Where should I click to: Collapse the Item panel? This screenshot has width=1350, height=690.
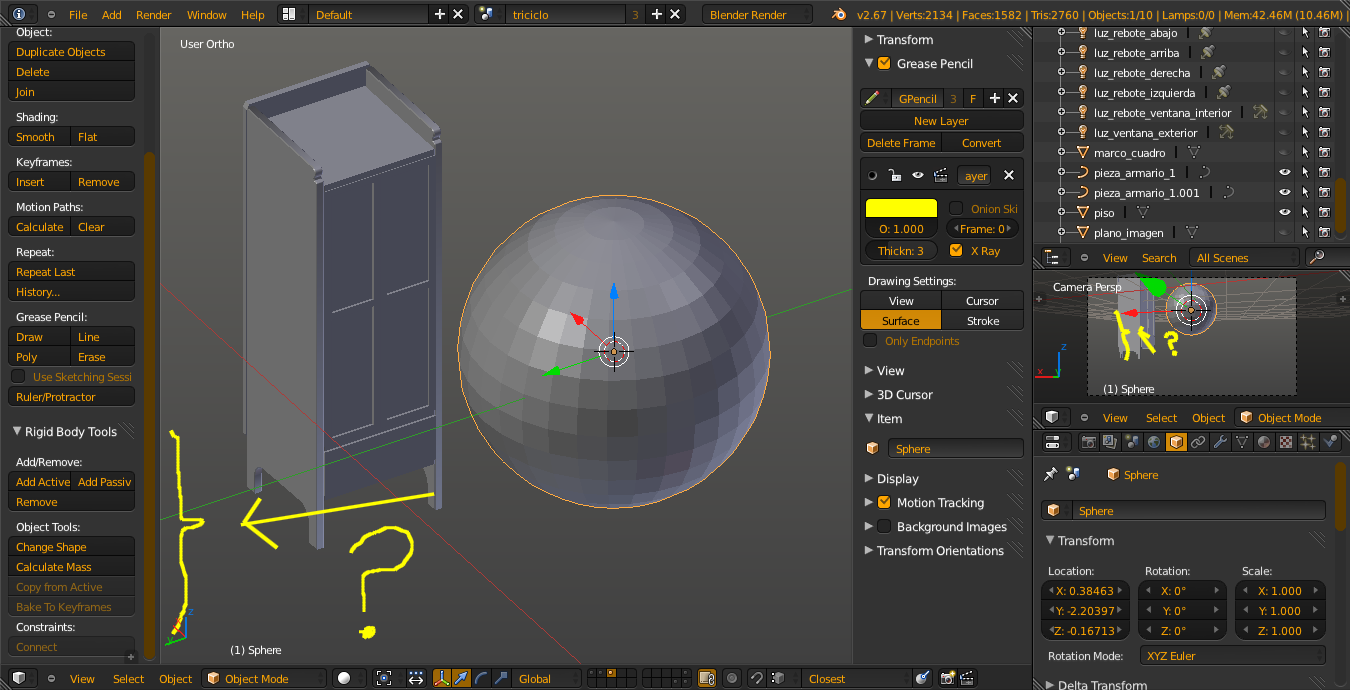pyautogui.click(x=868, y=418)
